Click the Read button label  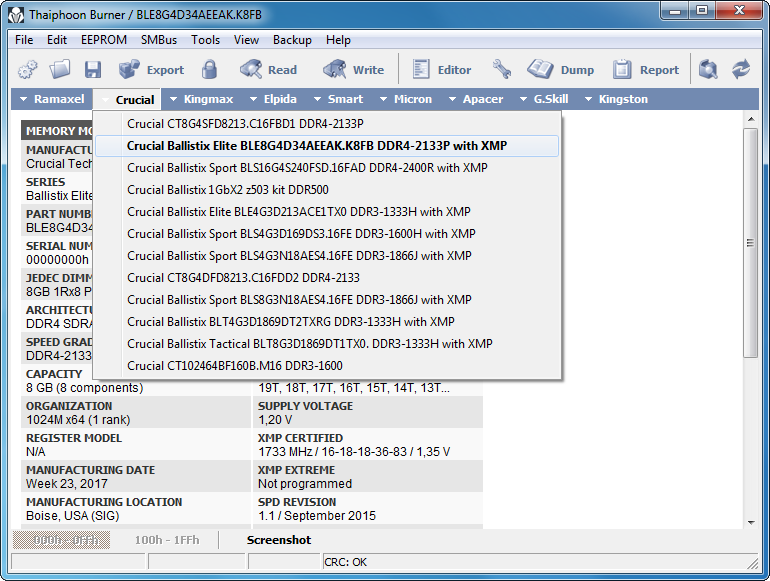(282, 70)
